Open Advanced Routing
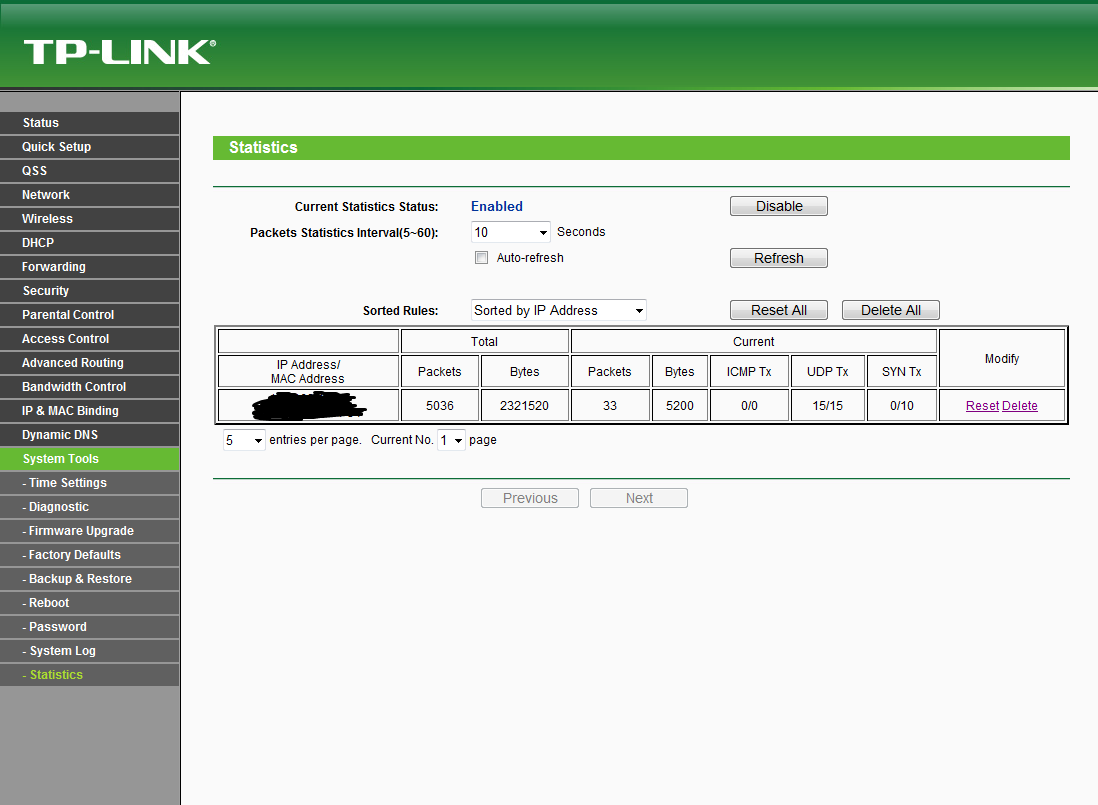The width and height of the screenshot is (1098, 805). click(x=90, y=363)
